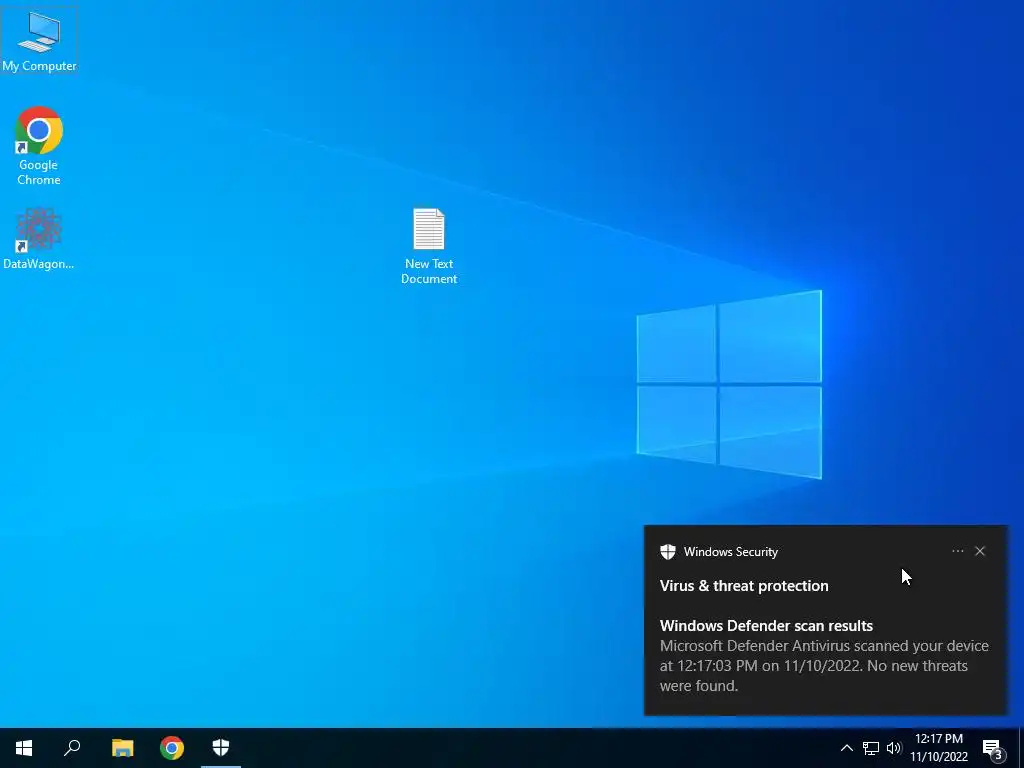Select the DataWagon desktop shortcut

(x=39, y=238)
